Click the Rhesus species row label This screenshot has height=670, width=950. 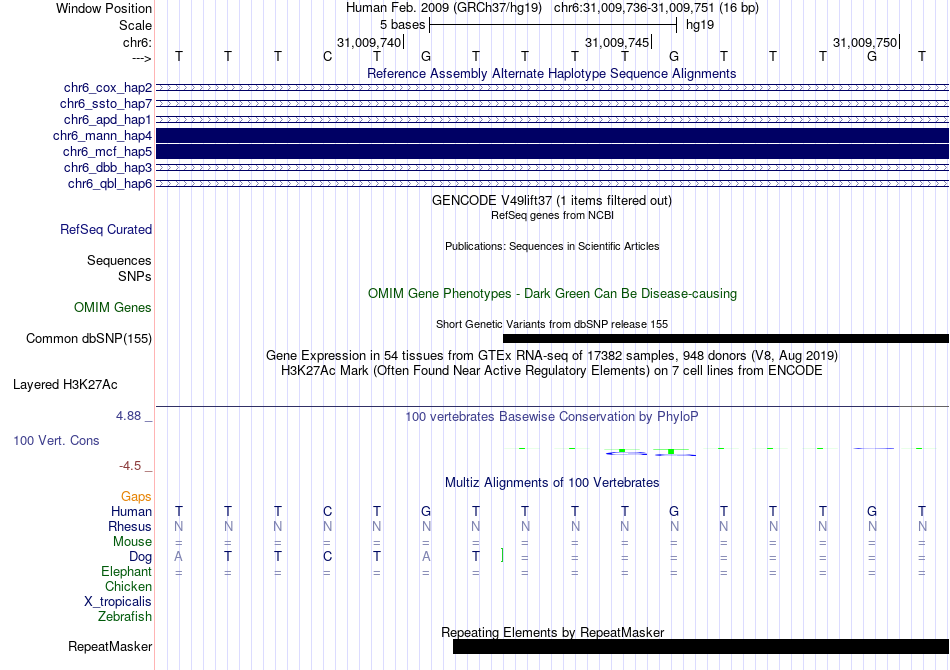tap(130, 526)
